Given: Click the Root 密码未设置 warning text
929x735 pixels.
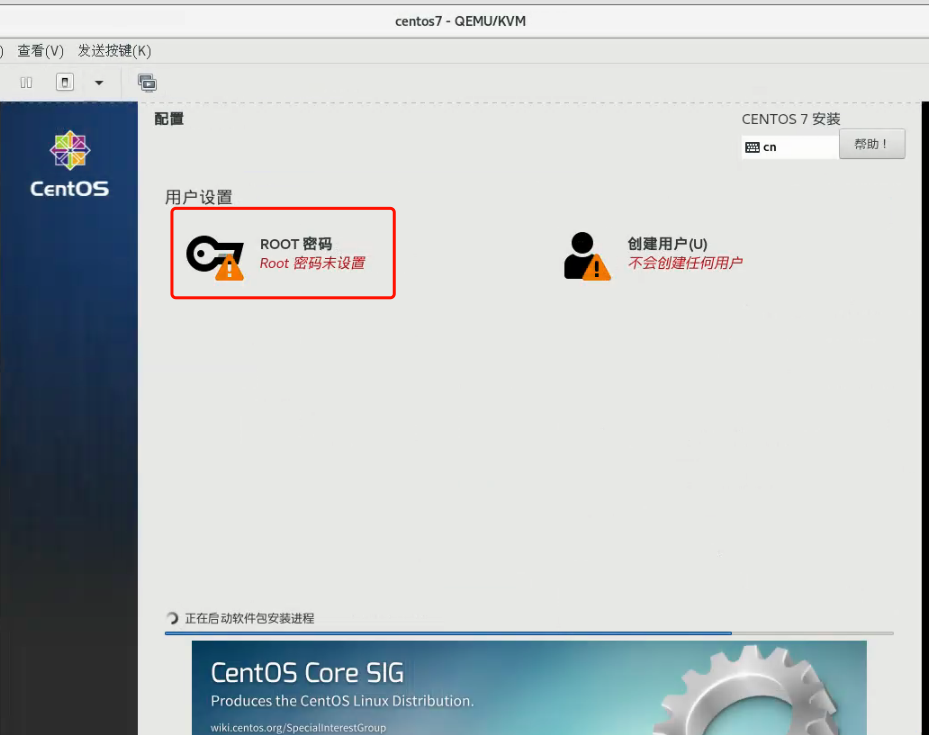Looking at the screenshot, I should click(x=312, y=263).
